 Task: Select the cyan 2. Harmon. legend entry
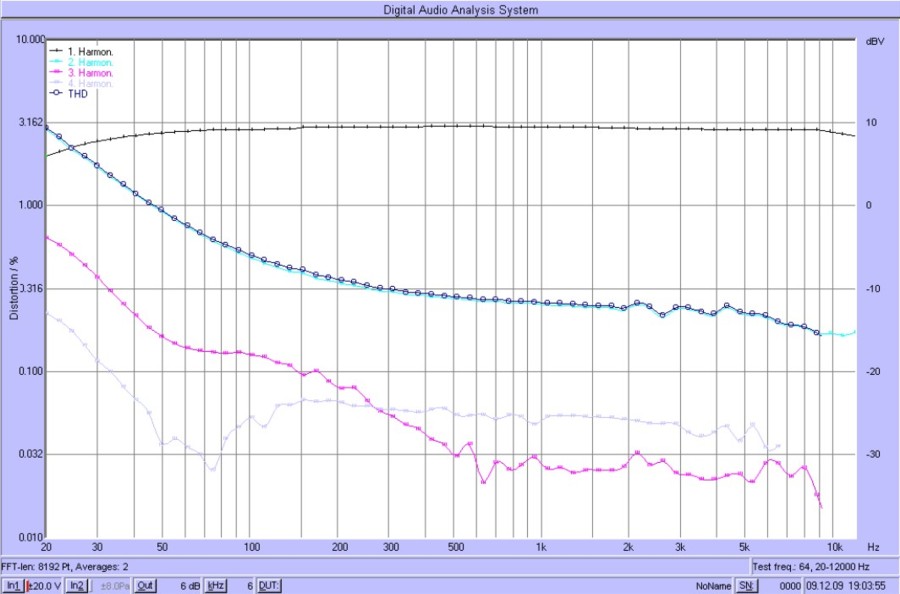(x=89, y=62)
